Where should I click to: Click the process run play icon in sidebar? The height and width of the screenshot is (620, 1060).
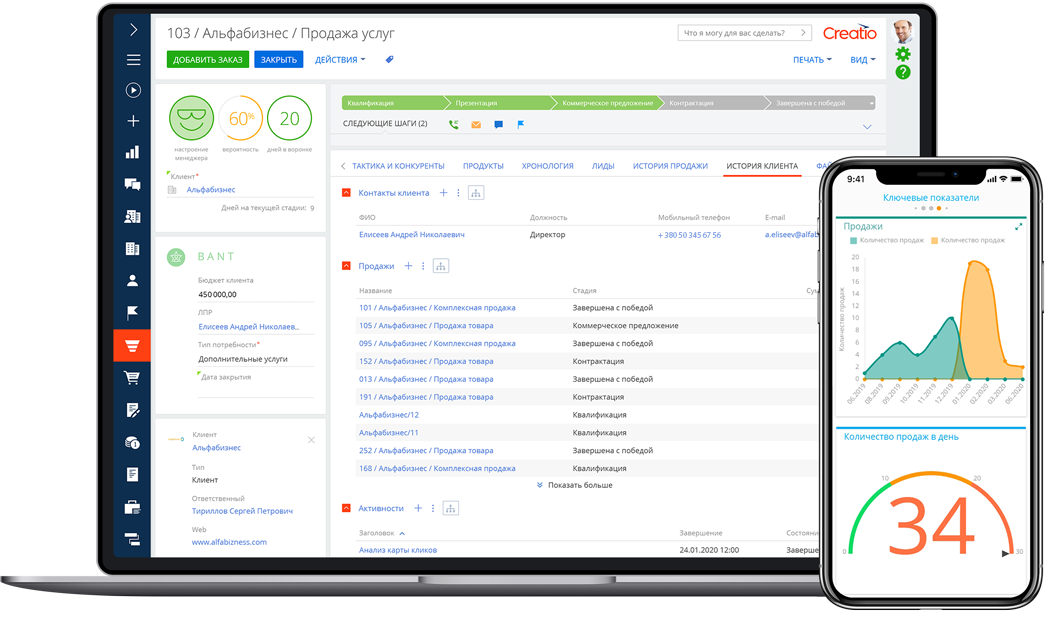(132, 90)
